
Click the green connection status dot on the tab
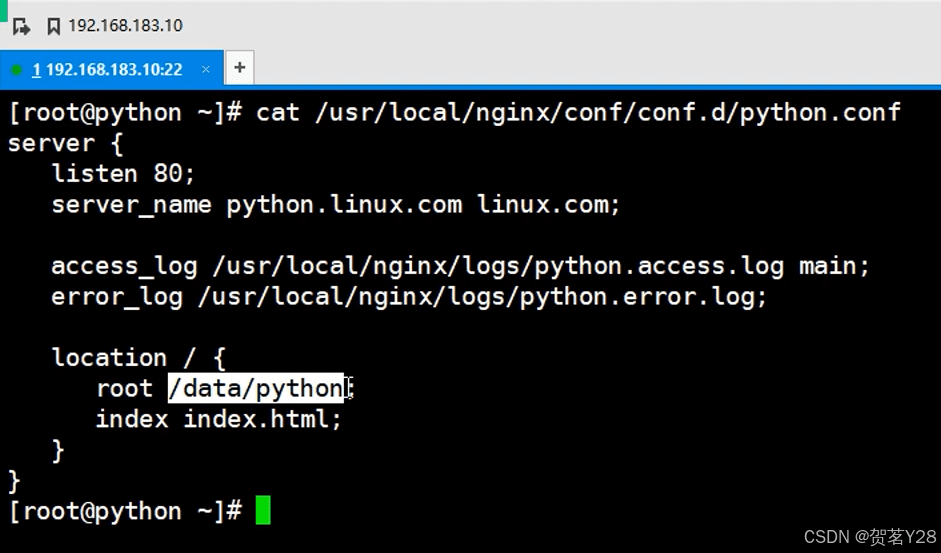point(16,69)
